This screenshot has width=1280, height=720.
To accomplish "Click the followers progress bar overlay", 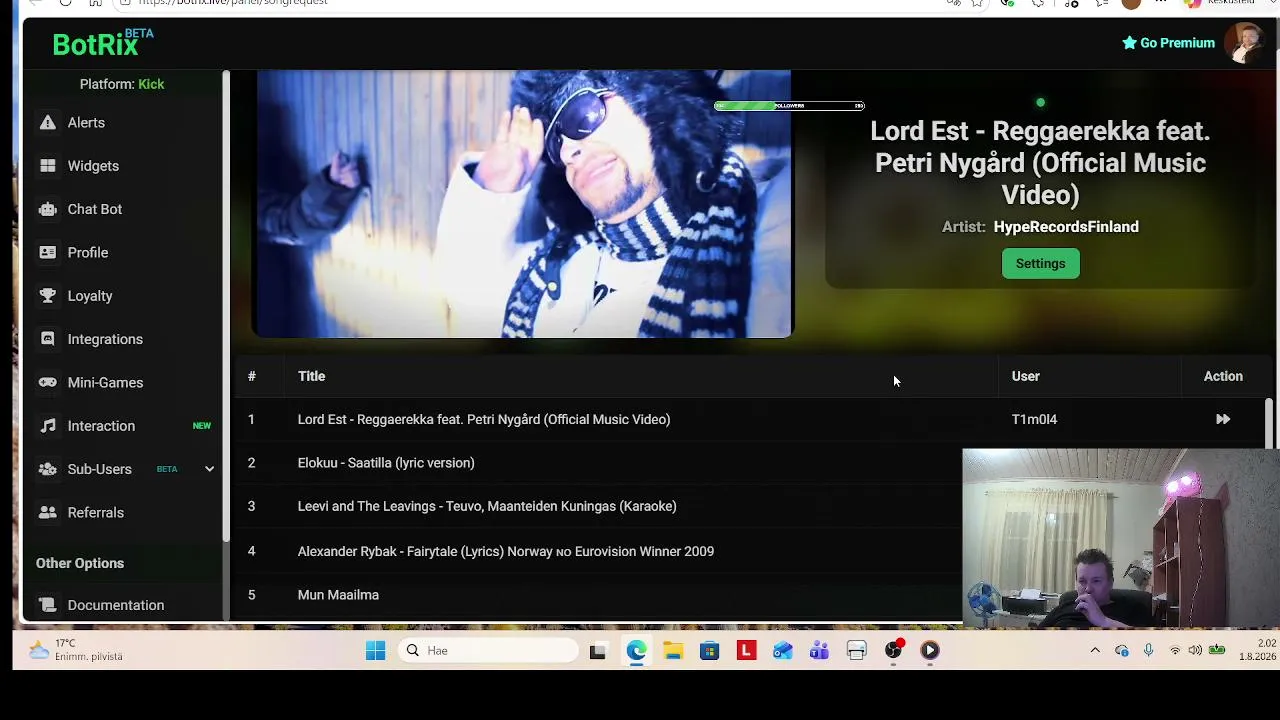I will pos(789,106).
